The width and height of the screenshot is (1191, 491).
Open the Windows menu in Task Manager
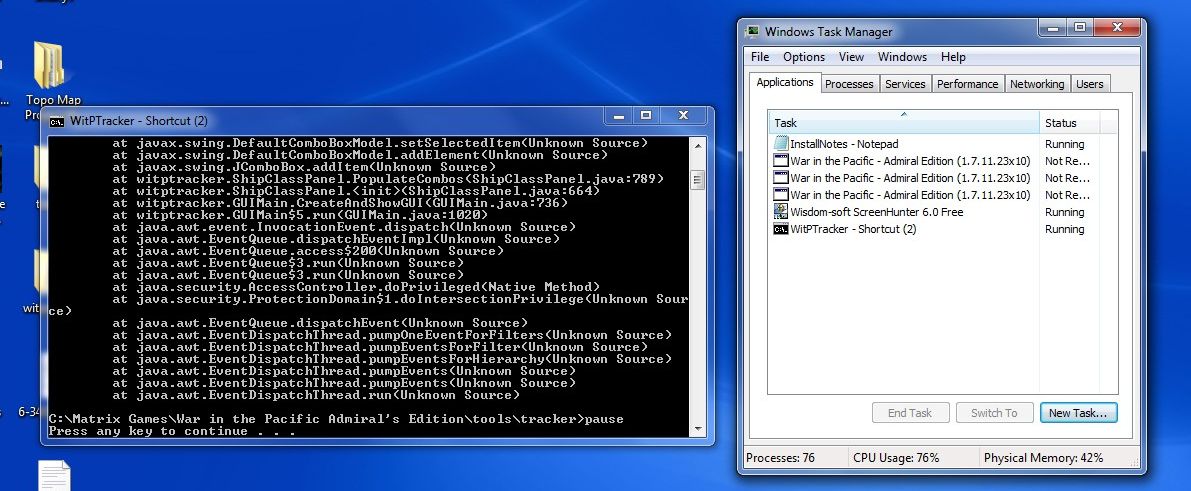pos(902,57)
